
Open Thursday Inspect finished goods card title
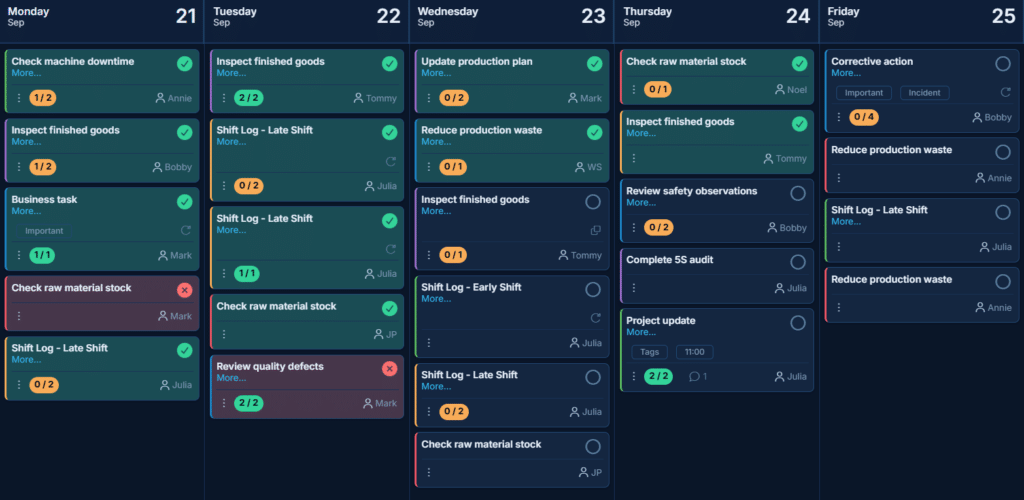click(x=680, y=121)
